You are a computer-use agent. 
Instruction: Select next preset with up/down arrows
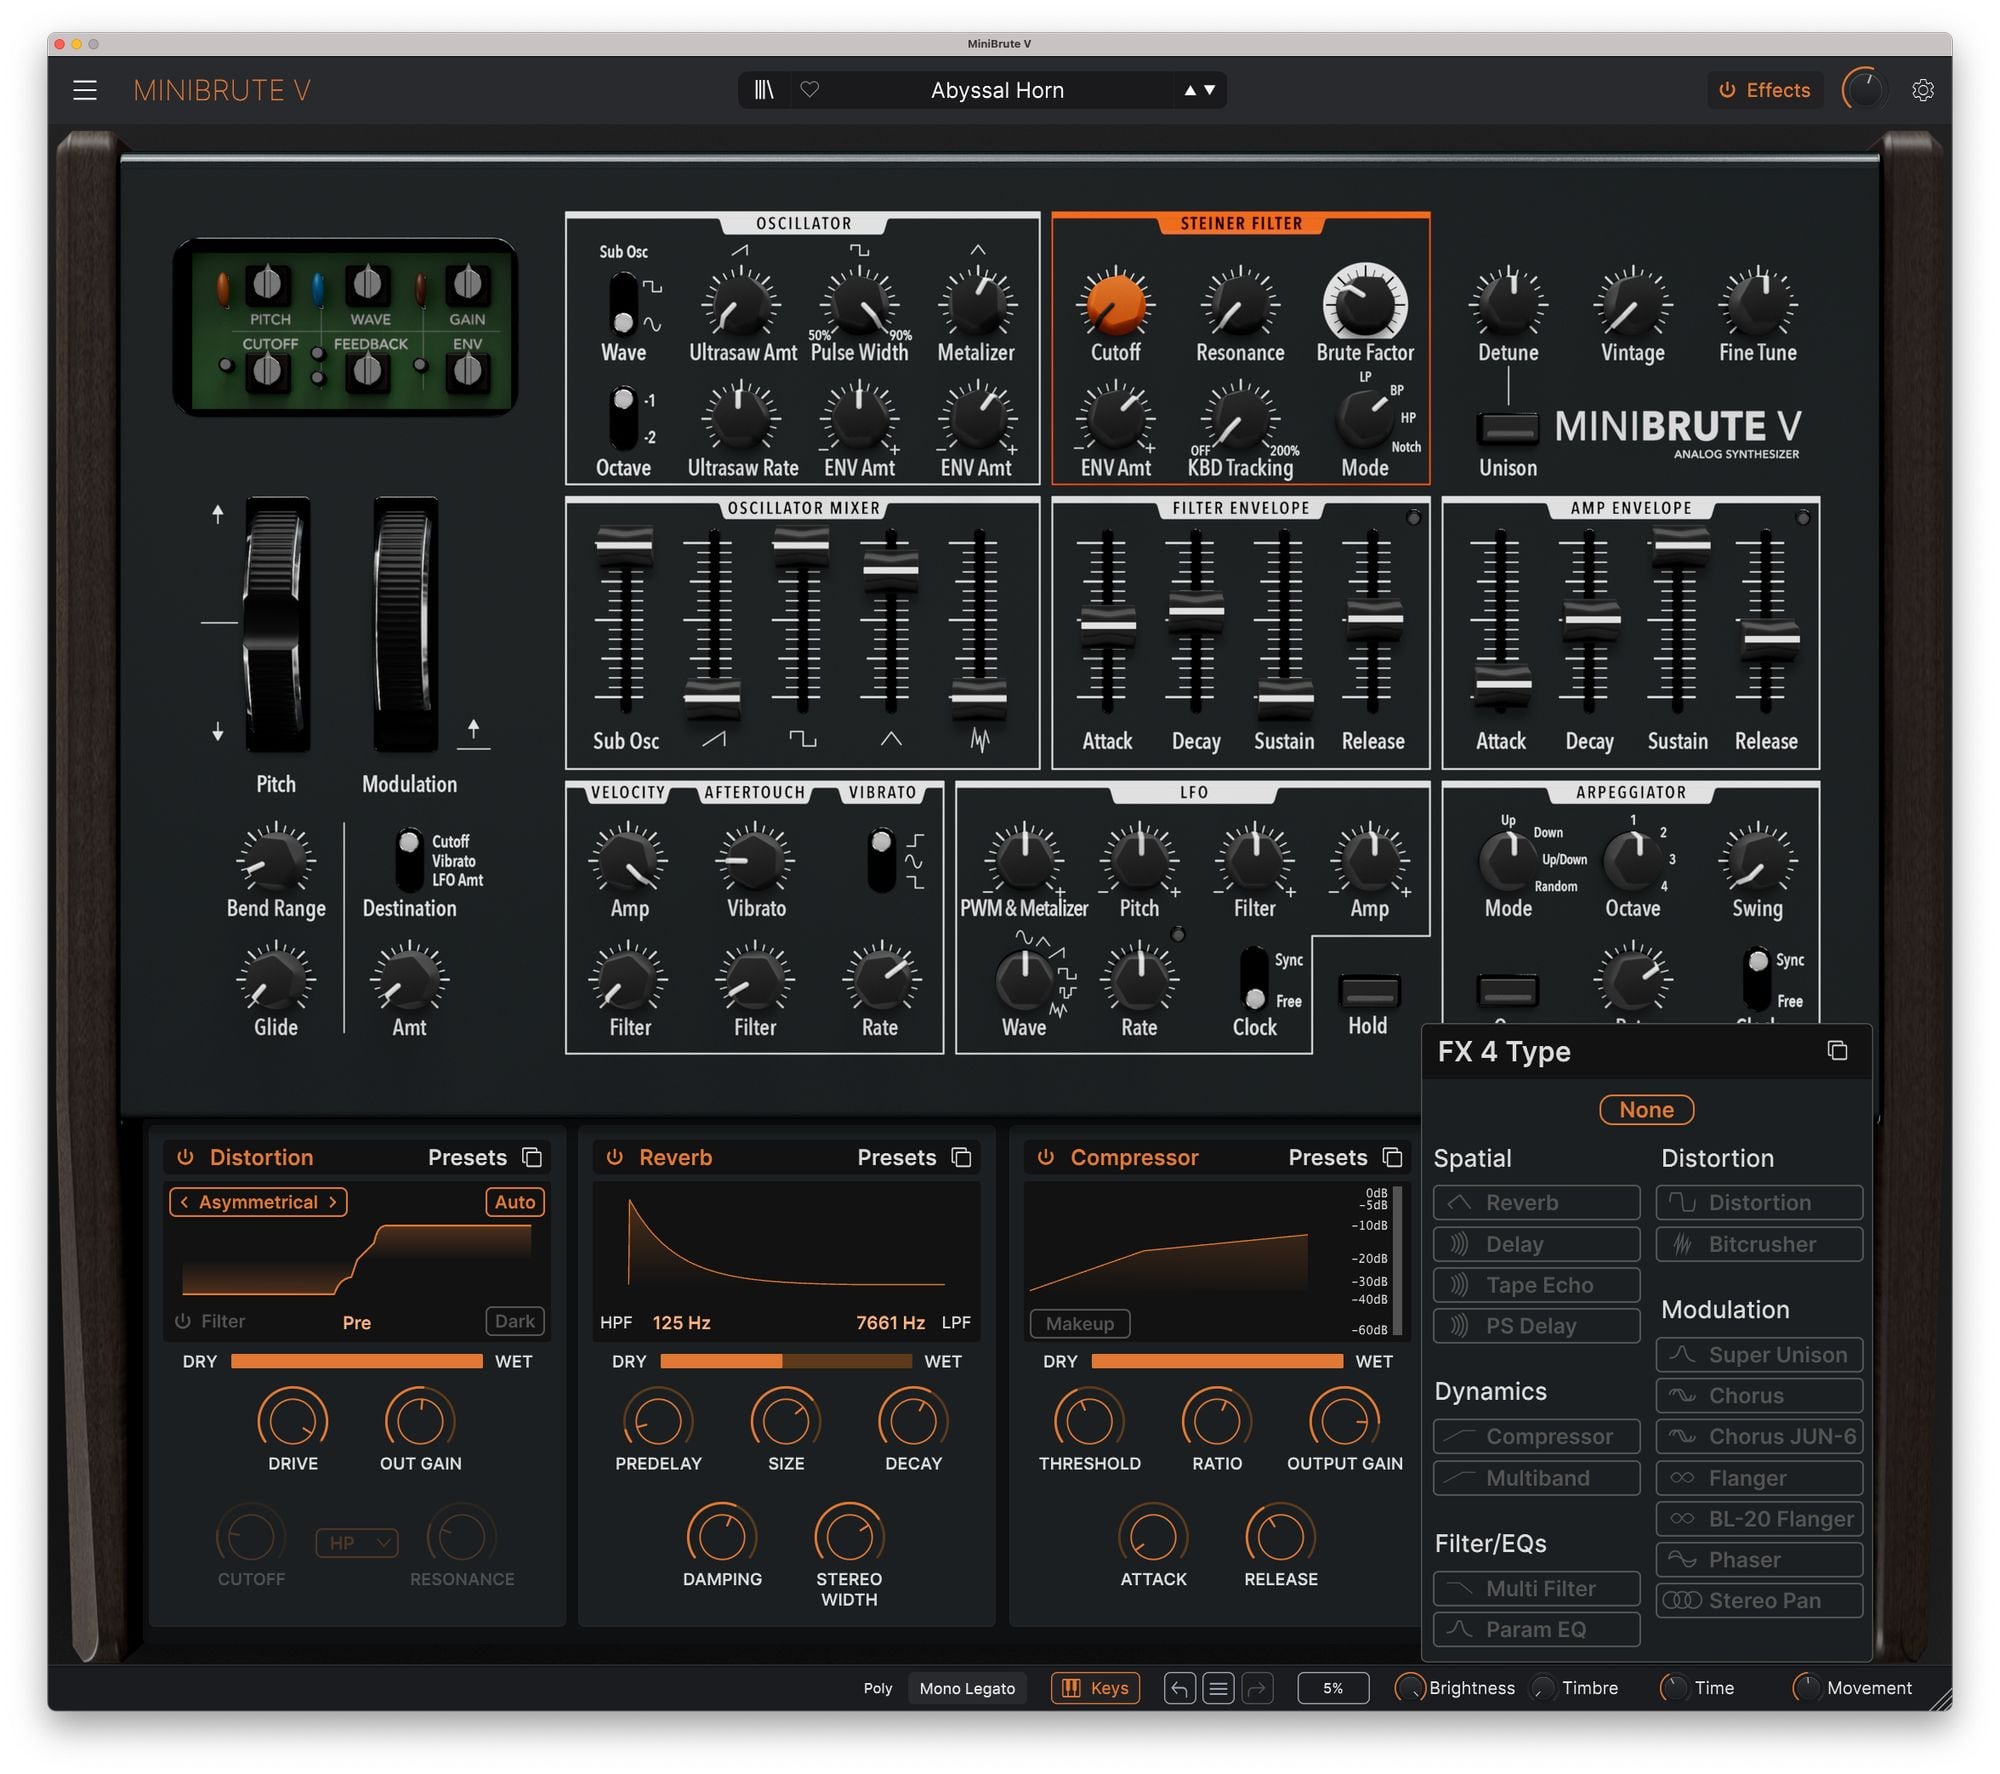(1209, 90)
